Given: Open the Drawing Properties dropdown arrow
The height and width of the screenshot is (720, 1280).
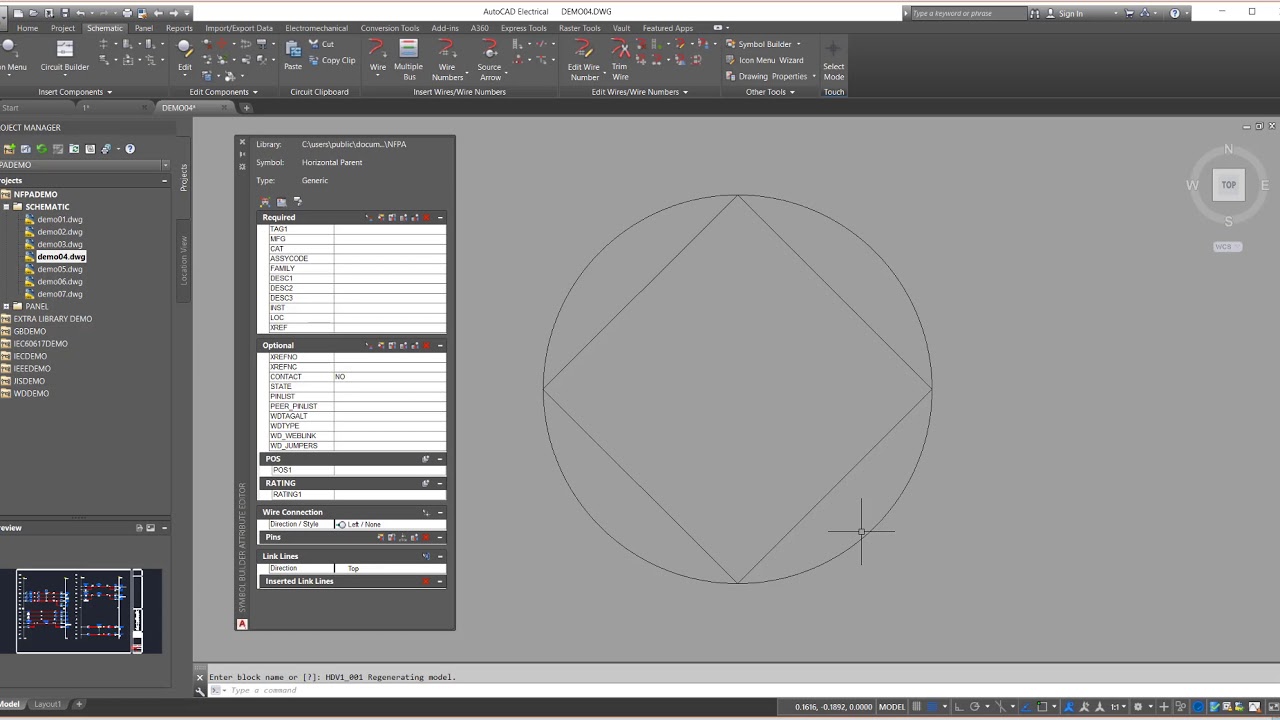Looking at the screenshot, I should click(814, 76).
